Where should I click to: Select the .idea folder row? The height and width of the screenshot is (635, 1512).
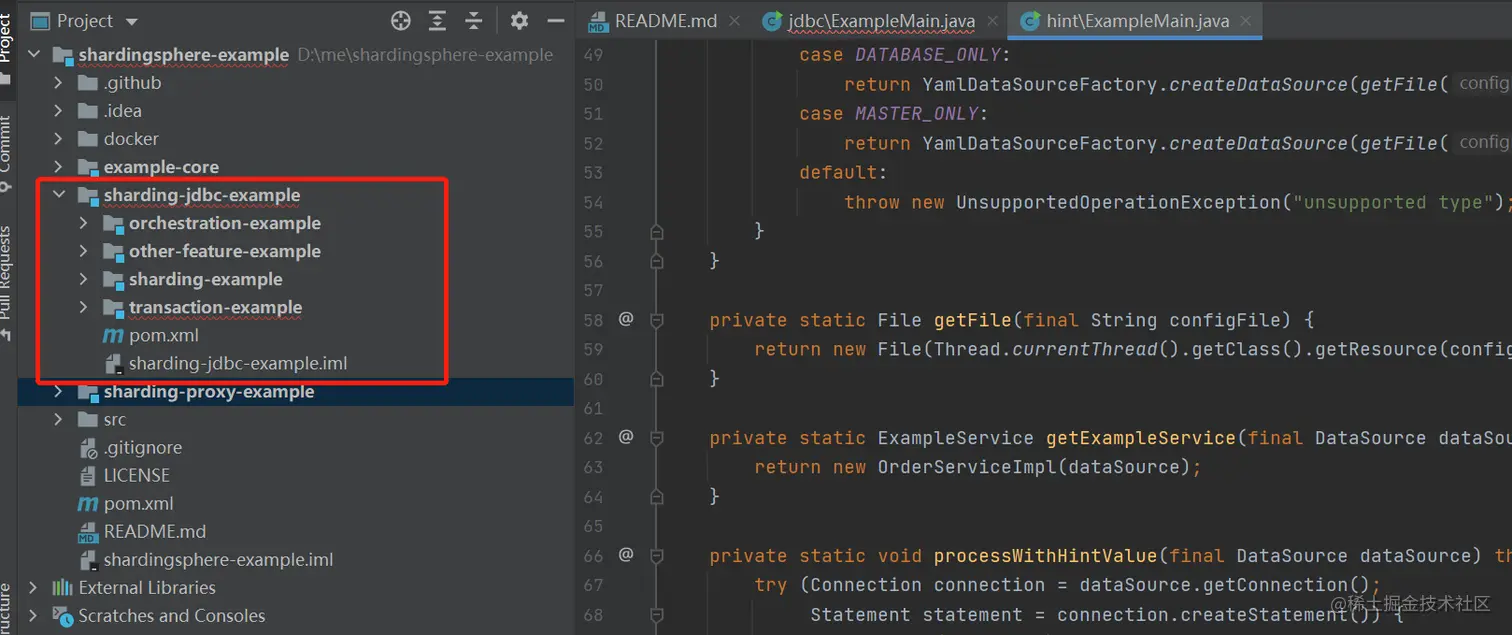click(295, 111)
